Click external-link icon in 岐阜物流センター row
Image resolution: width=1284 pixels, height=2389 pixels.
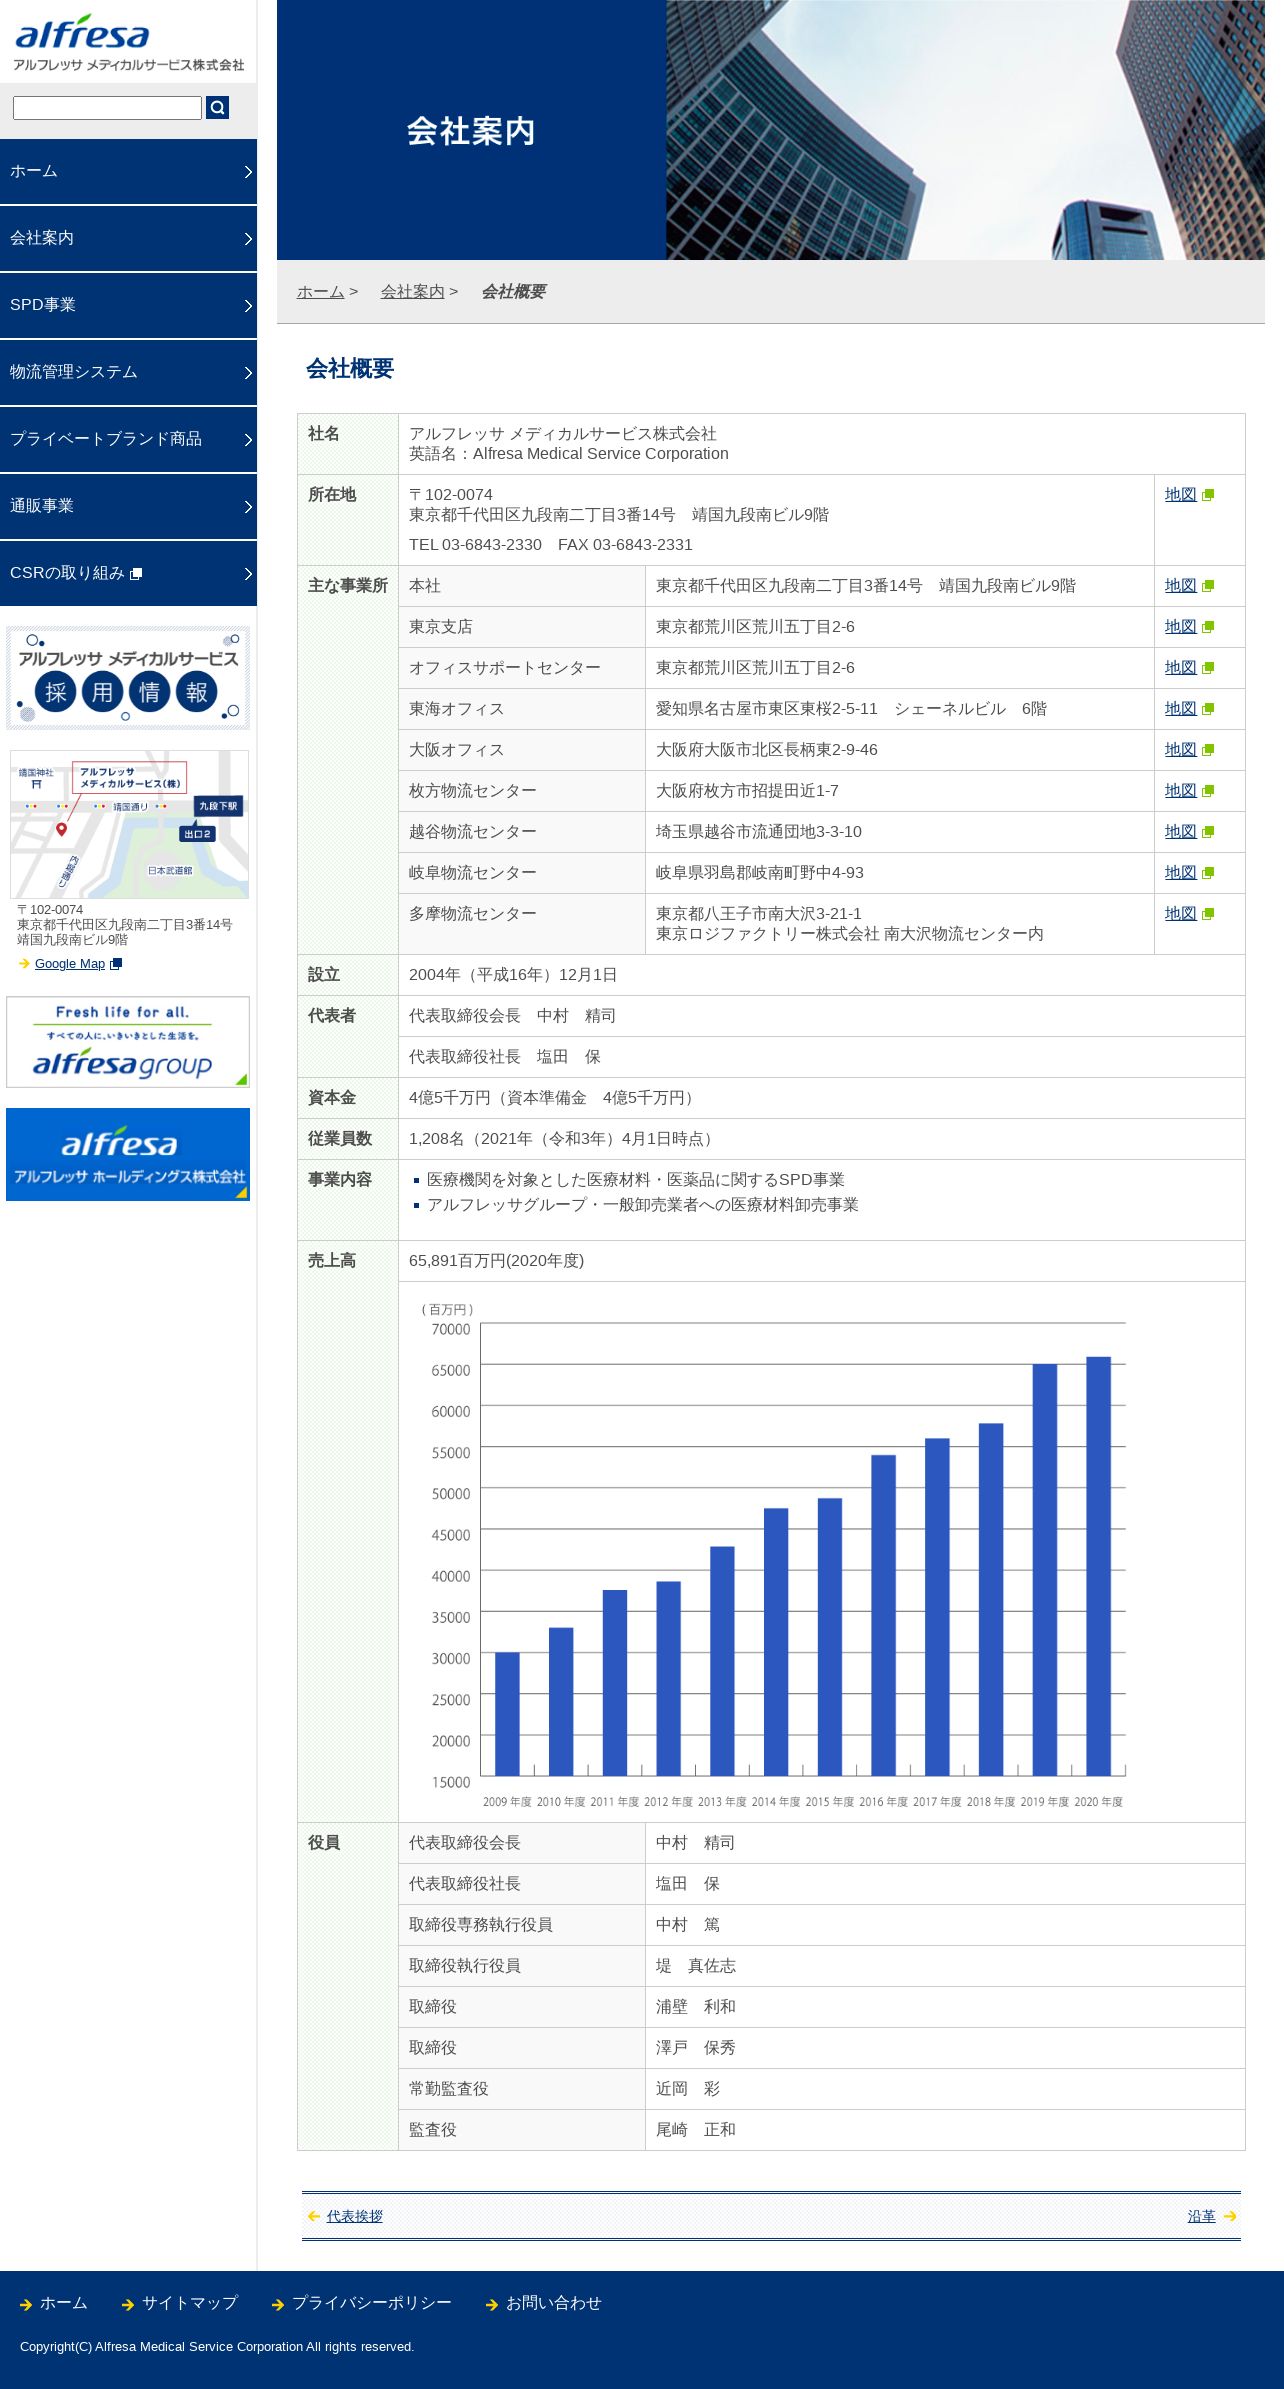coord(1208,873)
